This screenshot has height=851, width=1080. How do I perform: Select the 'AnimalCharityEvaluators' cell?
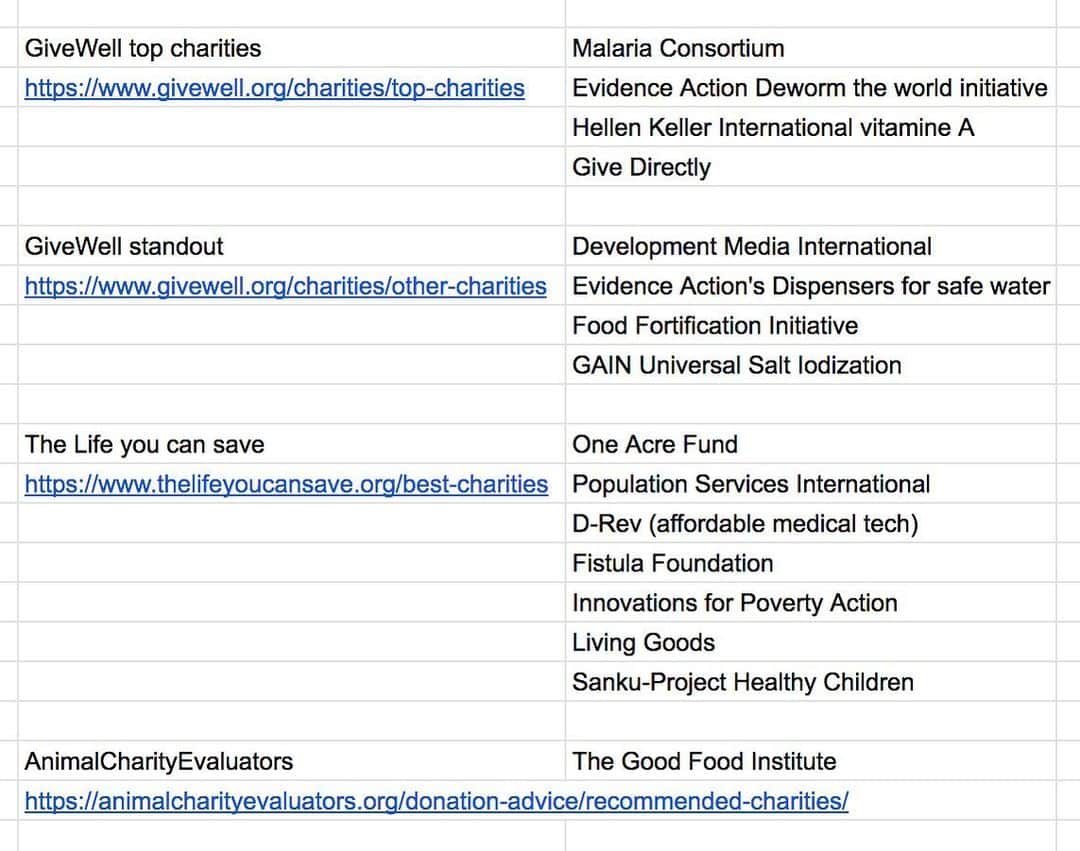point(291,761)
